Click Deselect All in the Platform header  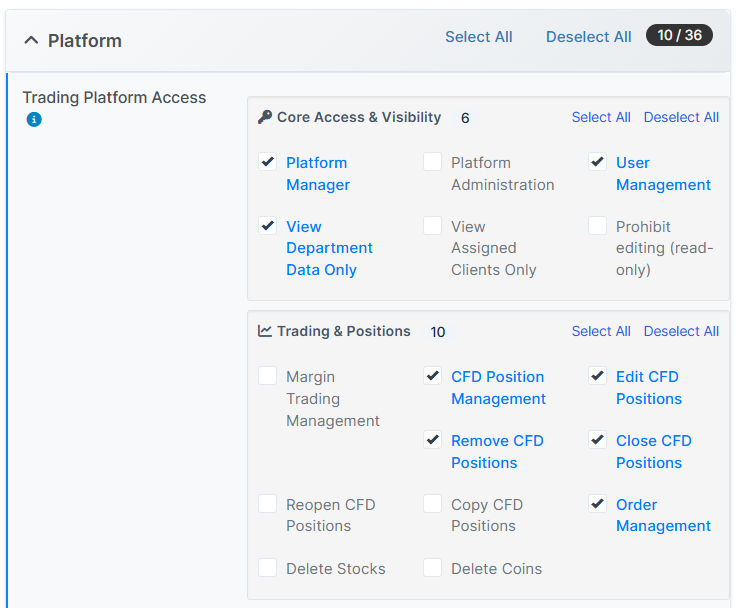click(588, 37)
